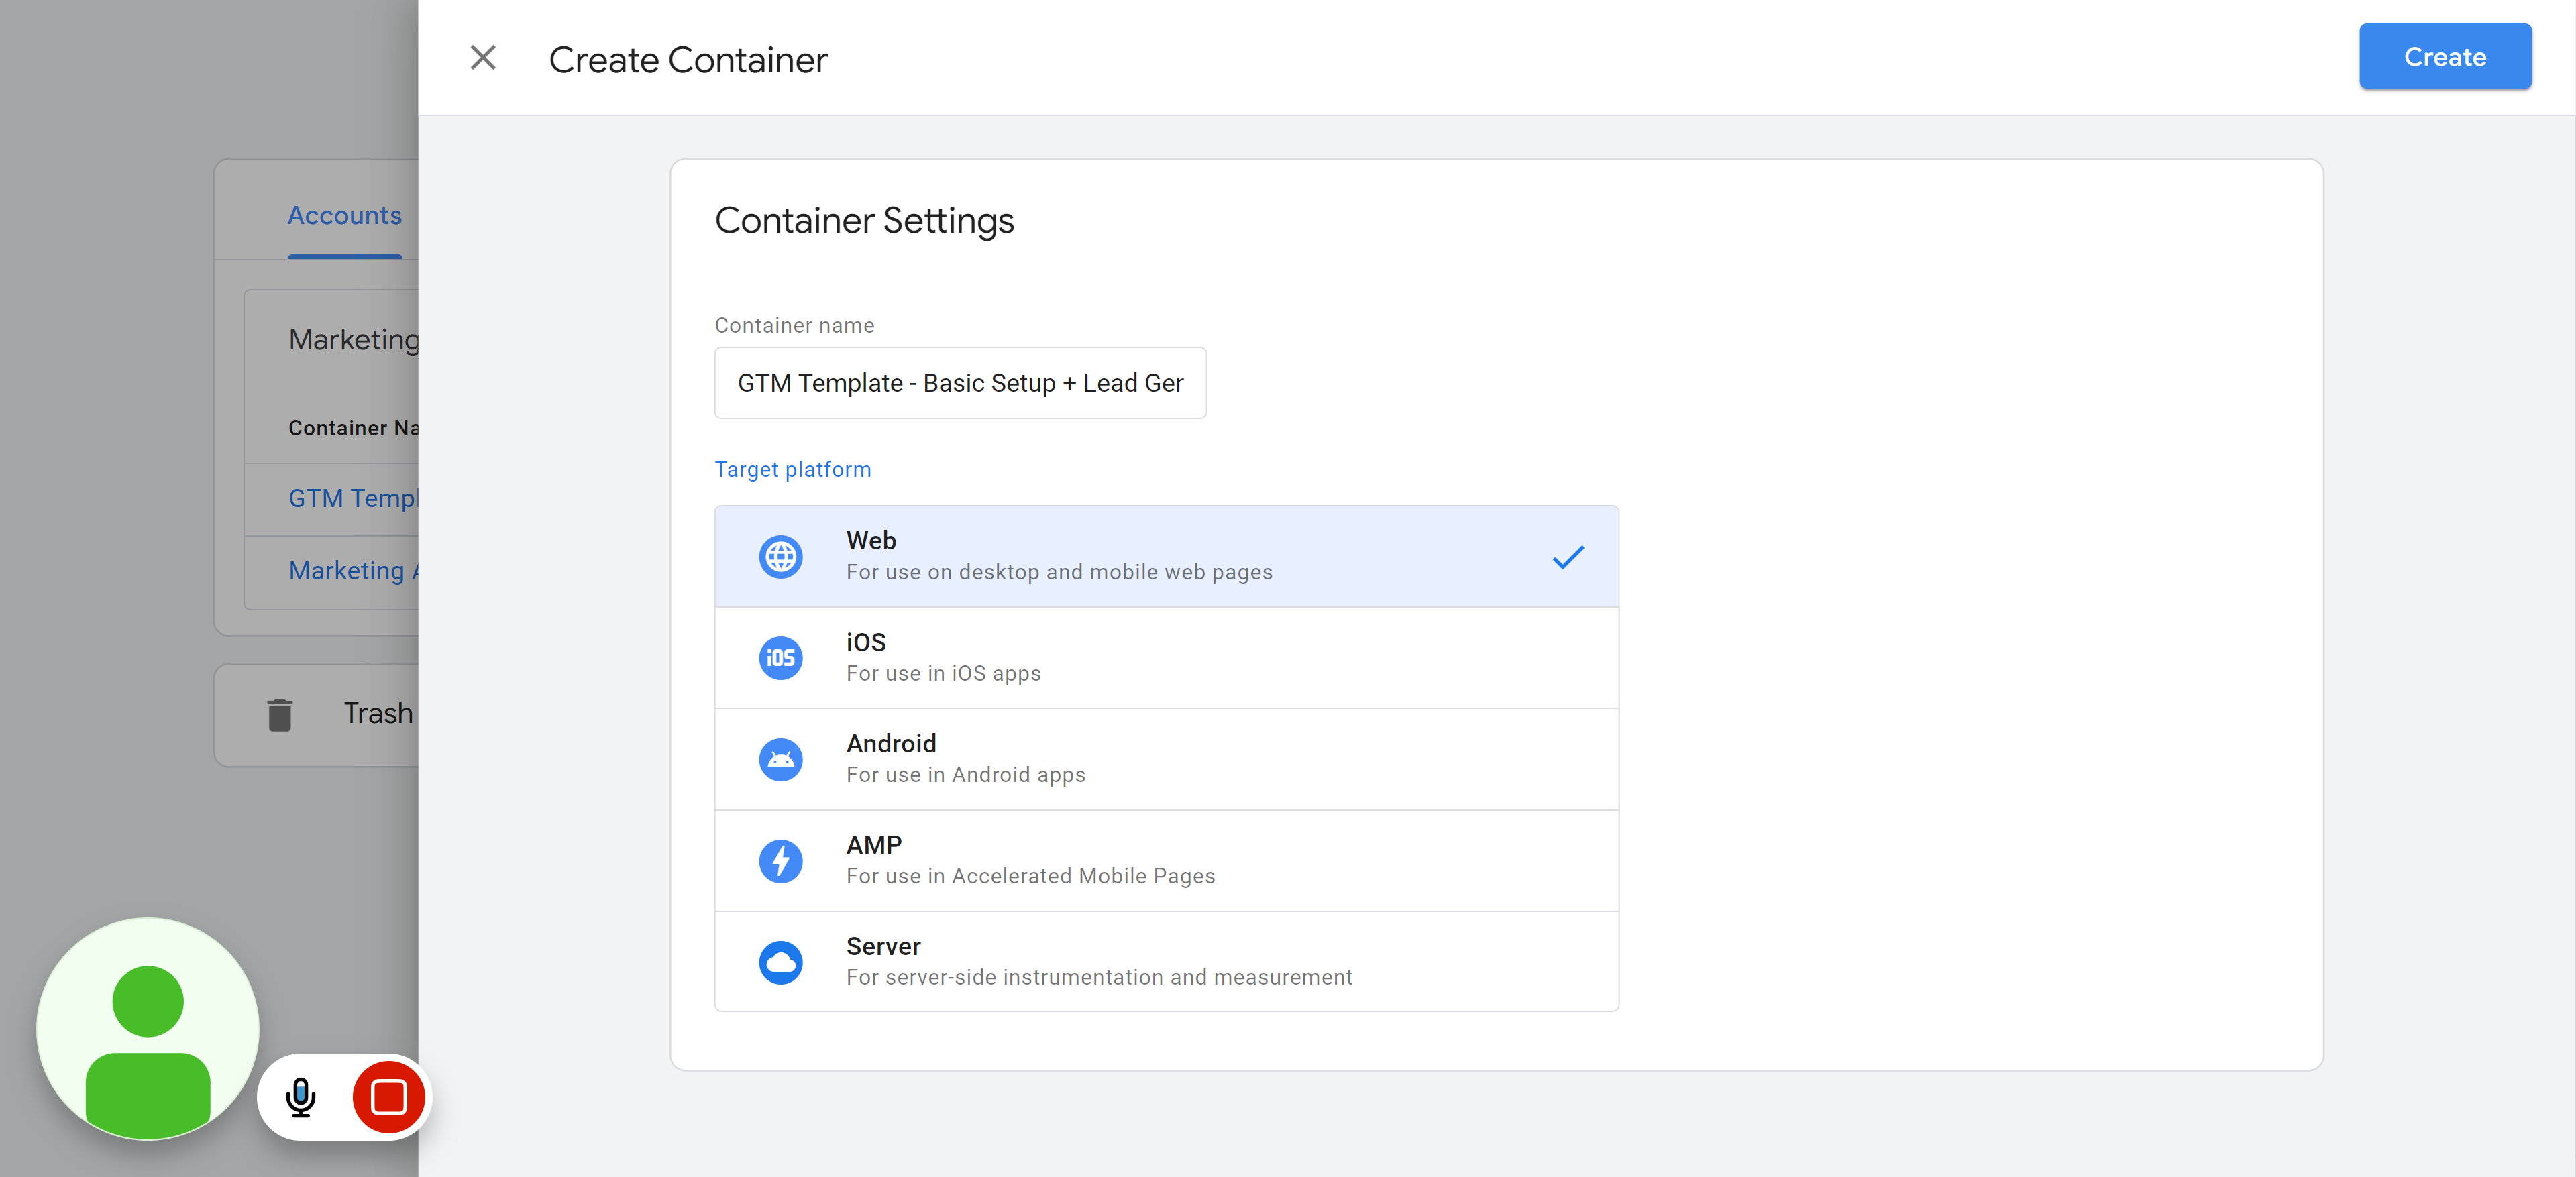Screen dimensions: 2576x1177
Task: Choose AMP as target platform
Action: coord(1166,860)
